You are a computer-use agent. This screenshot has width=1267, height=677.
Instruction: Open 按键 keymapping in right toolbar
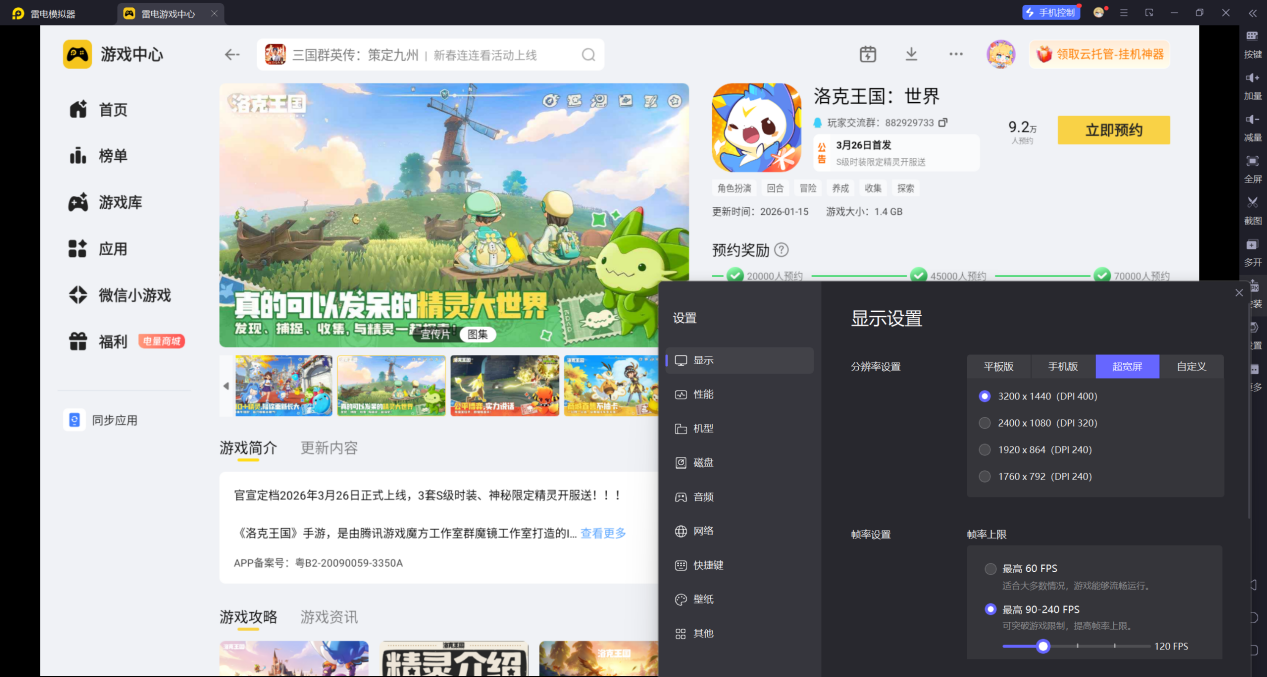(1252, 44)
